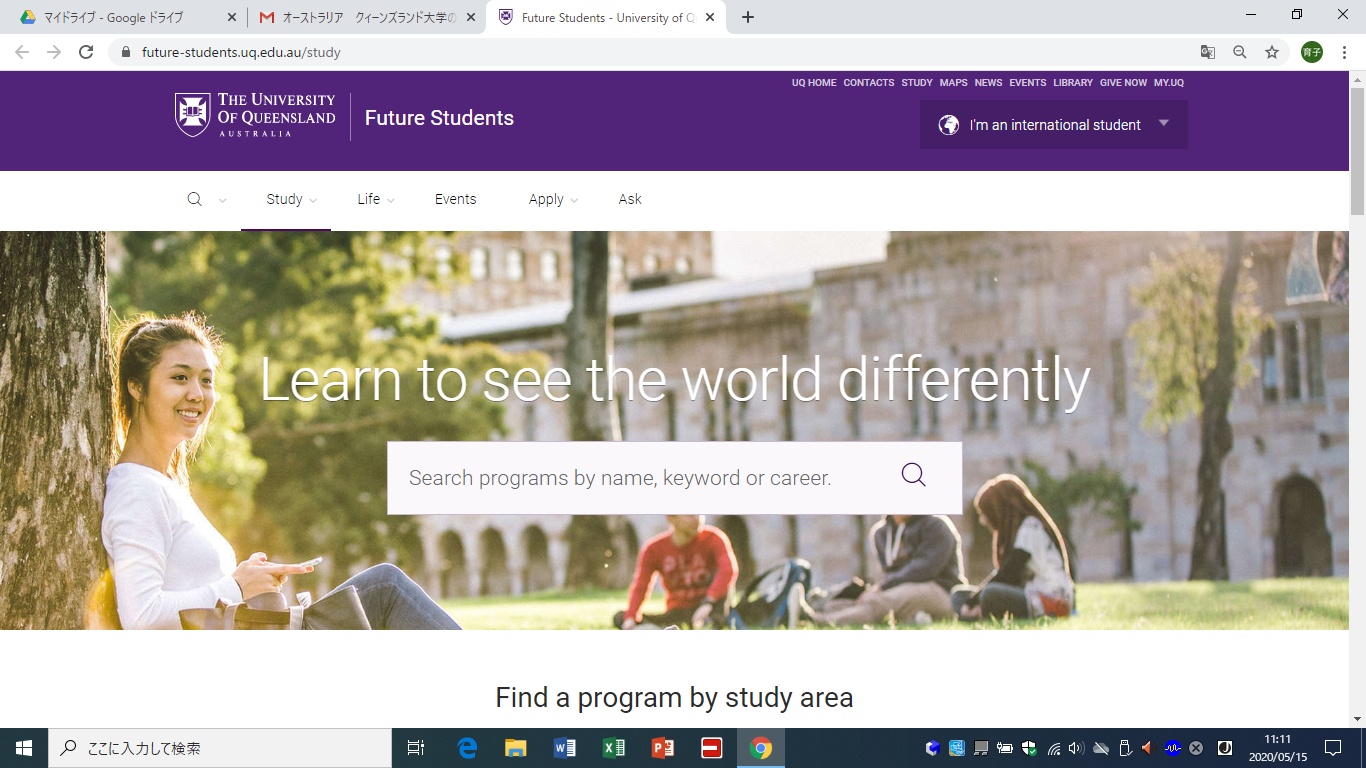1366x768 pixels.
Task: Click the USB safely remove tray icon
Action: point(1125,748)
